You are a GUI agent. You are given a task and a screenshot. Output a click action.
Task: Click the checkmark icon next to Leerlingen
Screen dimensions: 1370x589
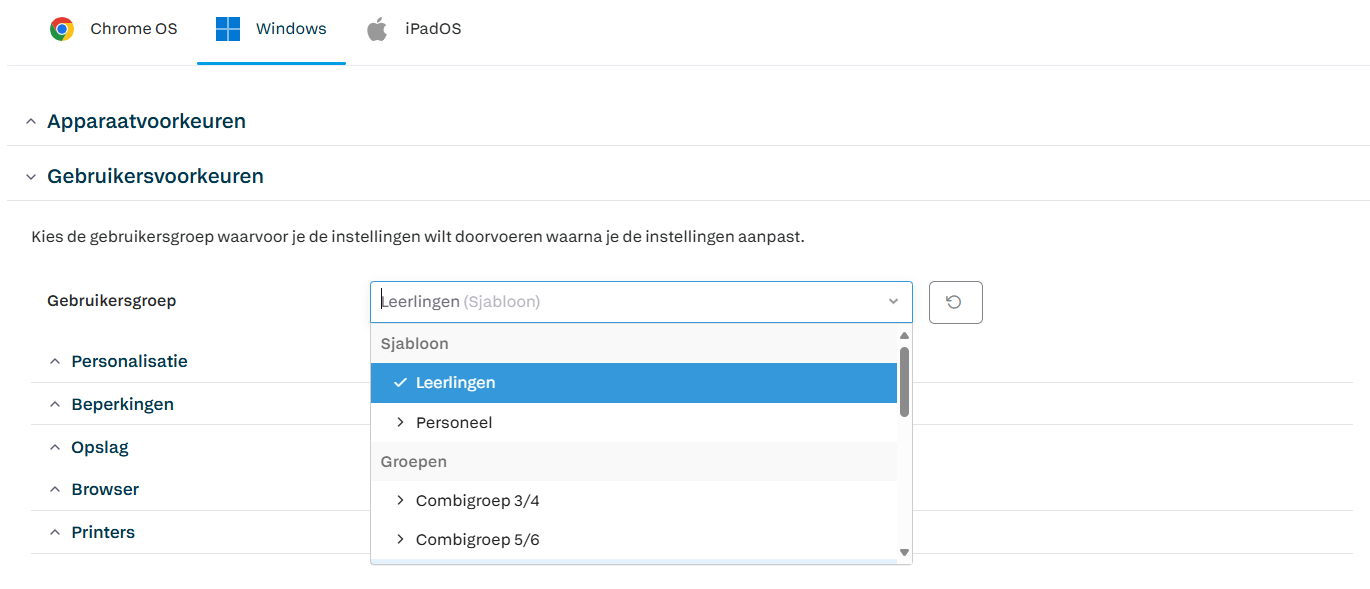tap(400, 383)
